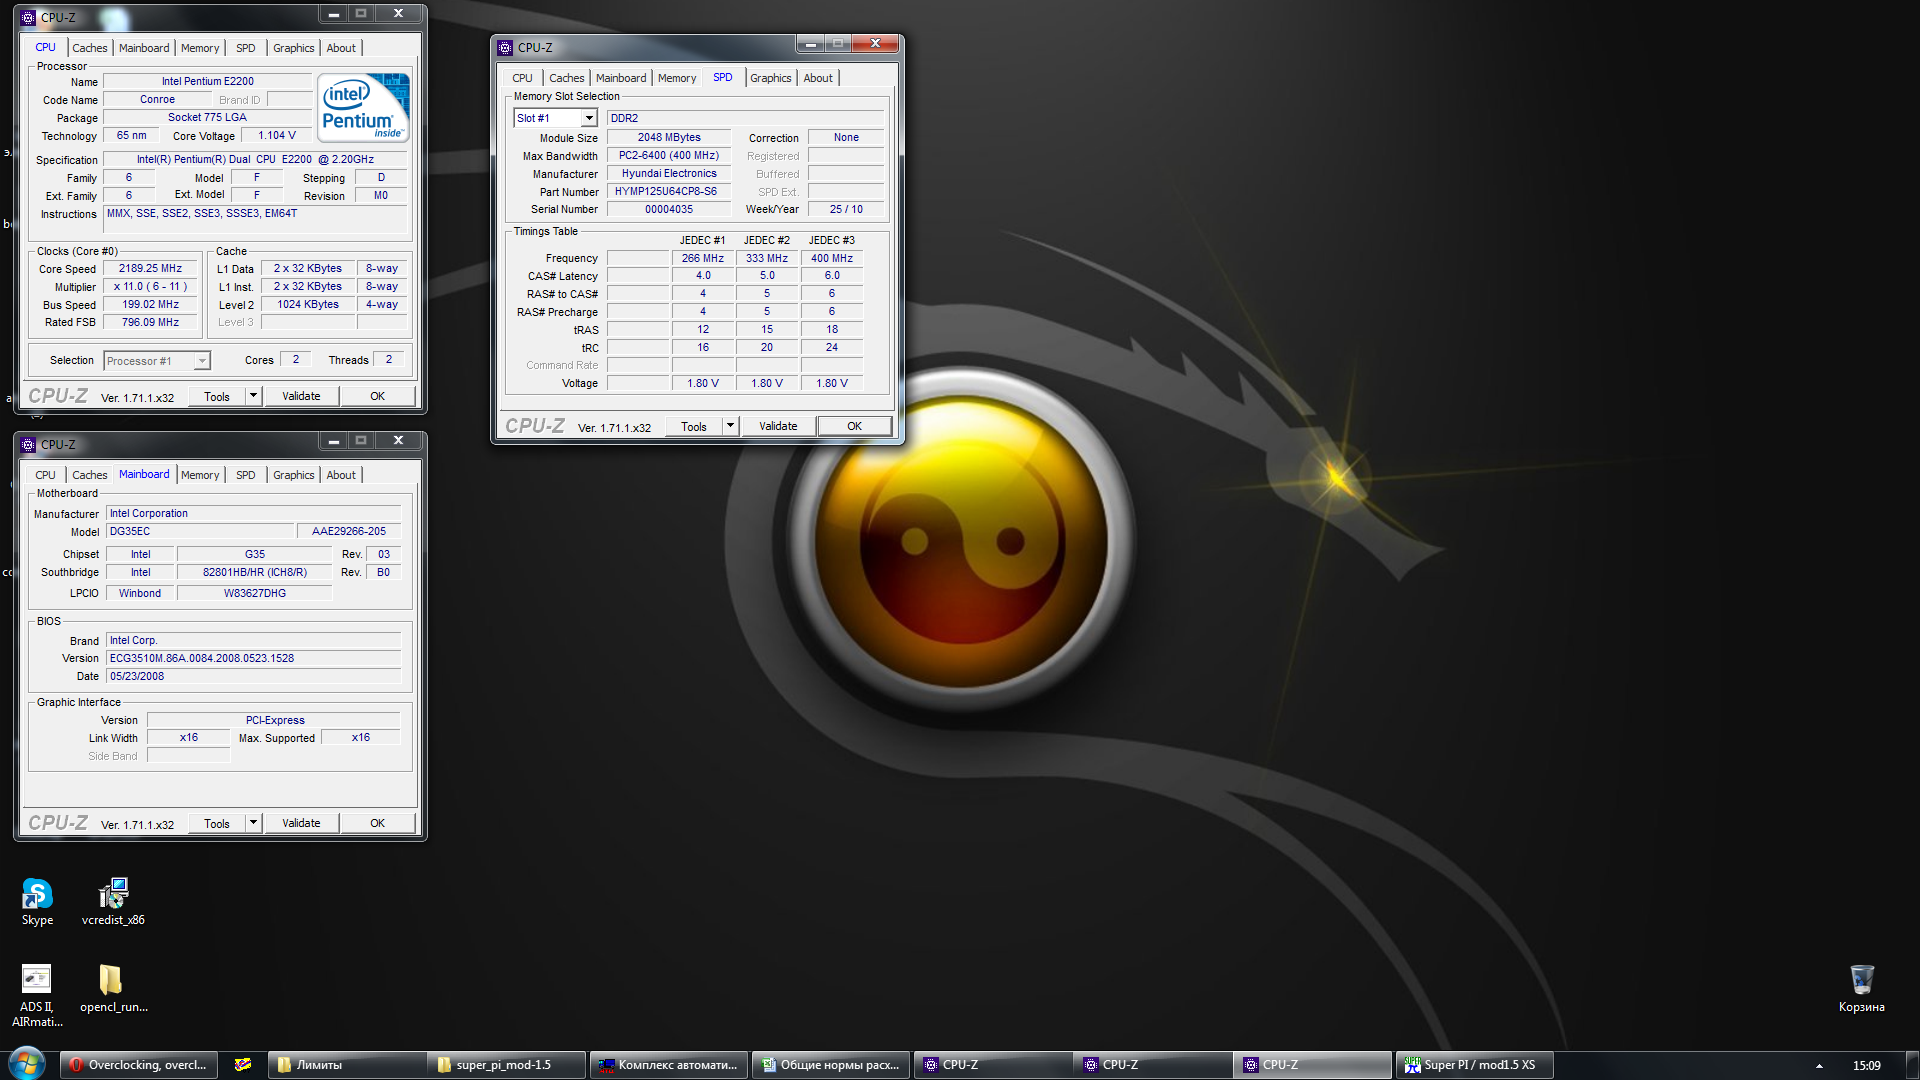
Task: Click the 15:09 taskbar clock
Action: point(1866,1066)
